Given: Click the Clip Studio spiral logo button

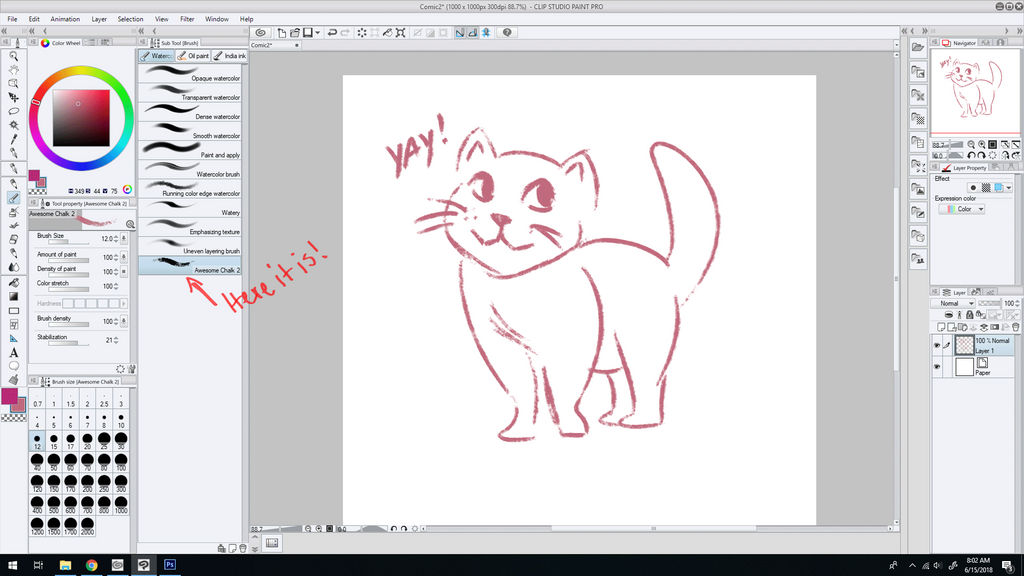Looking at the screenshot, I should (260, 33).
